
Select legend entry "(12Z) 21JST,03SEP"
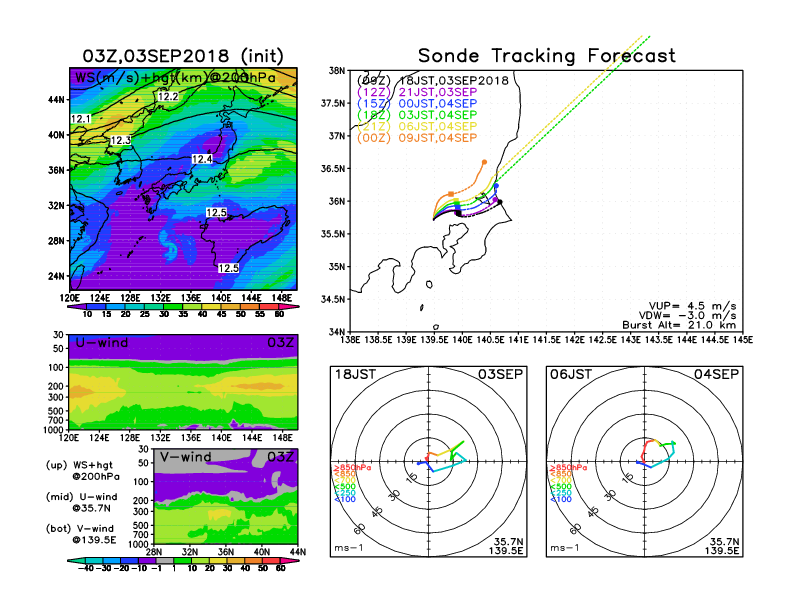click(x=417, y=92)
